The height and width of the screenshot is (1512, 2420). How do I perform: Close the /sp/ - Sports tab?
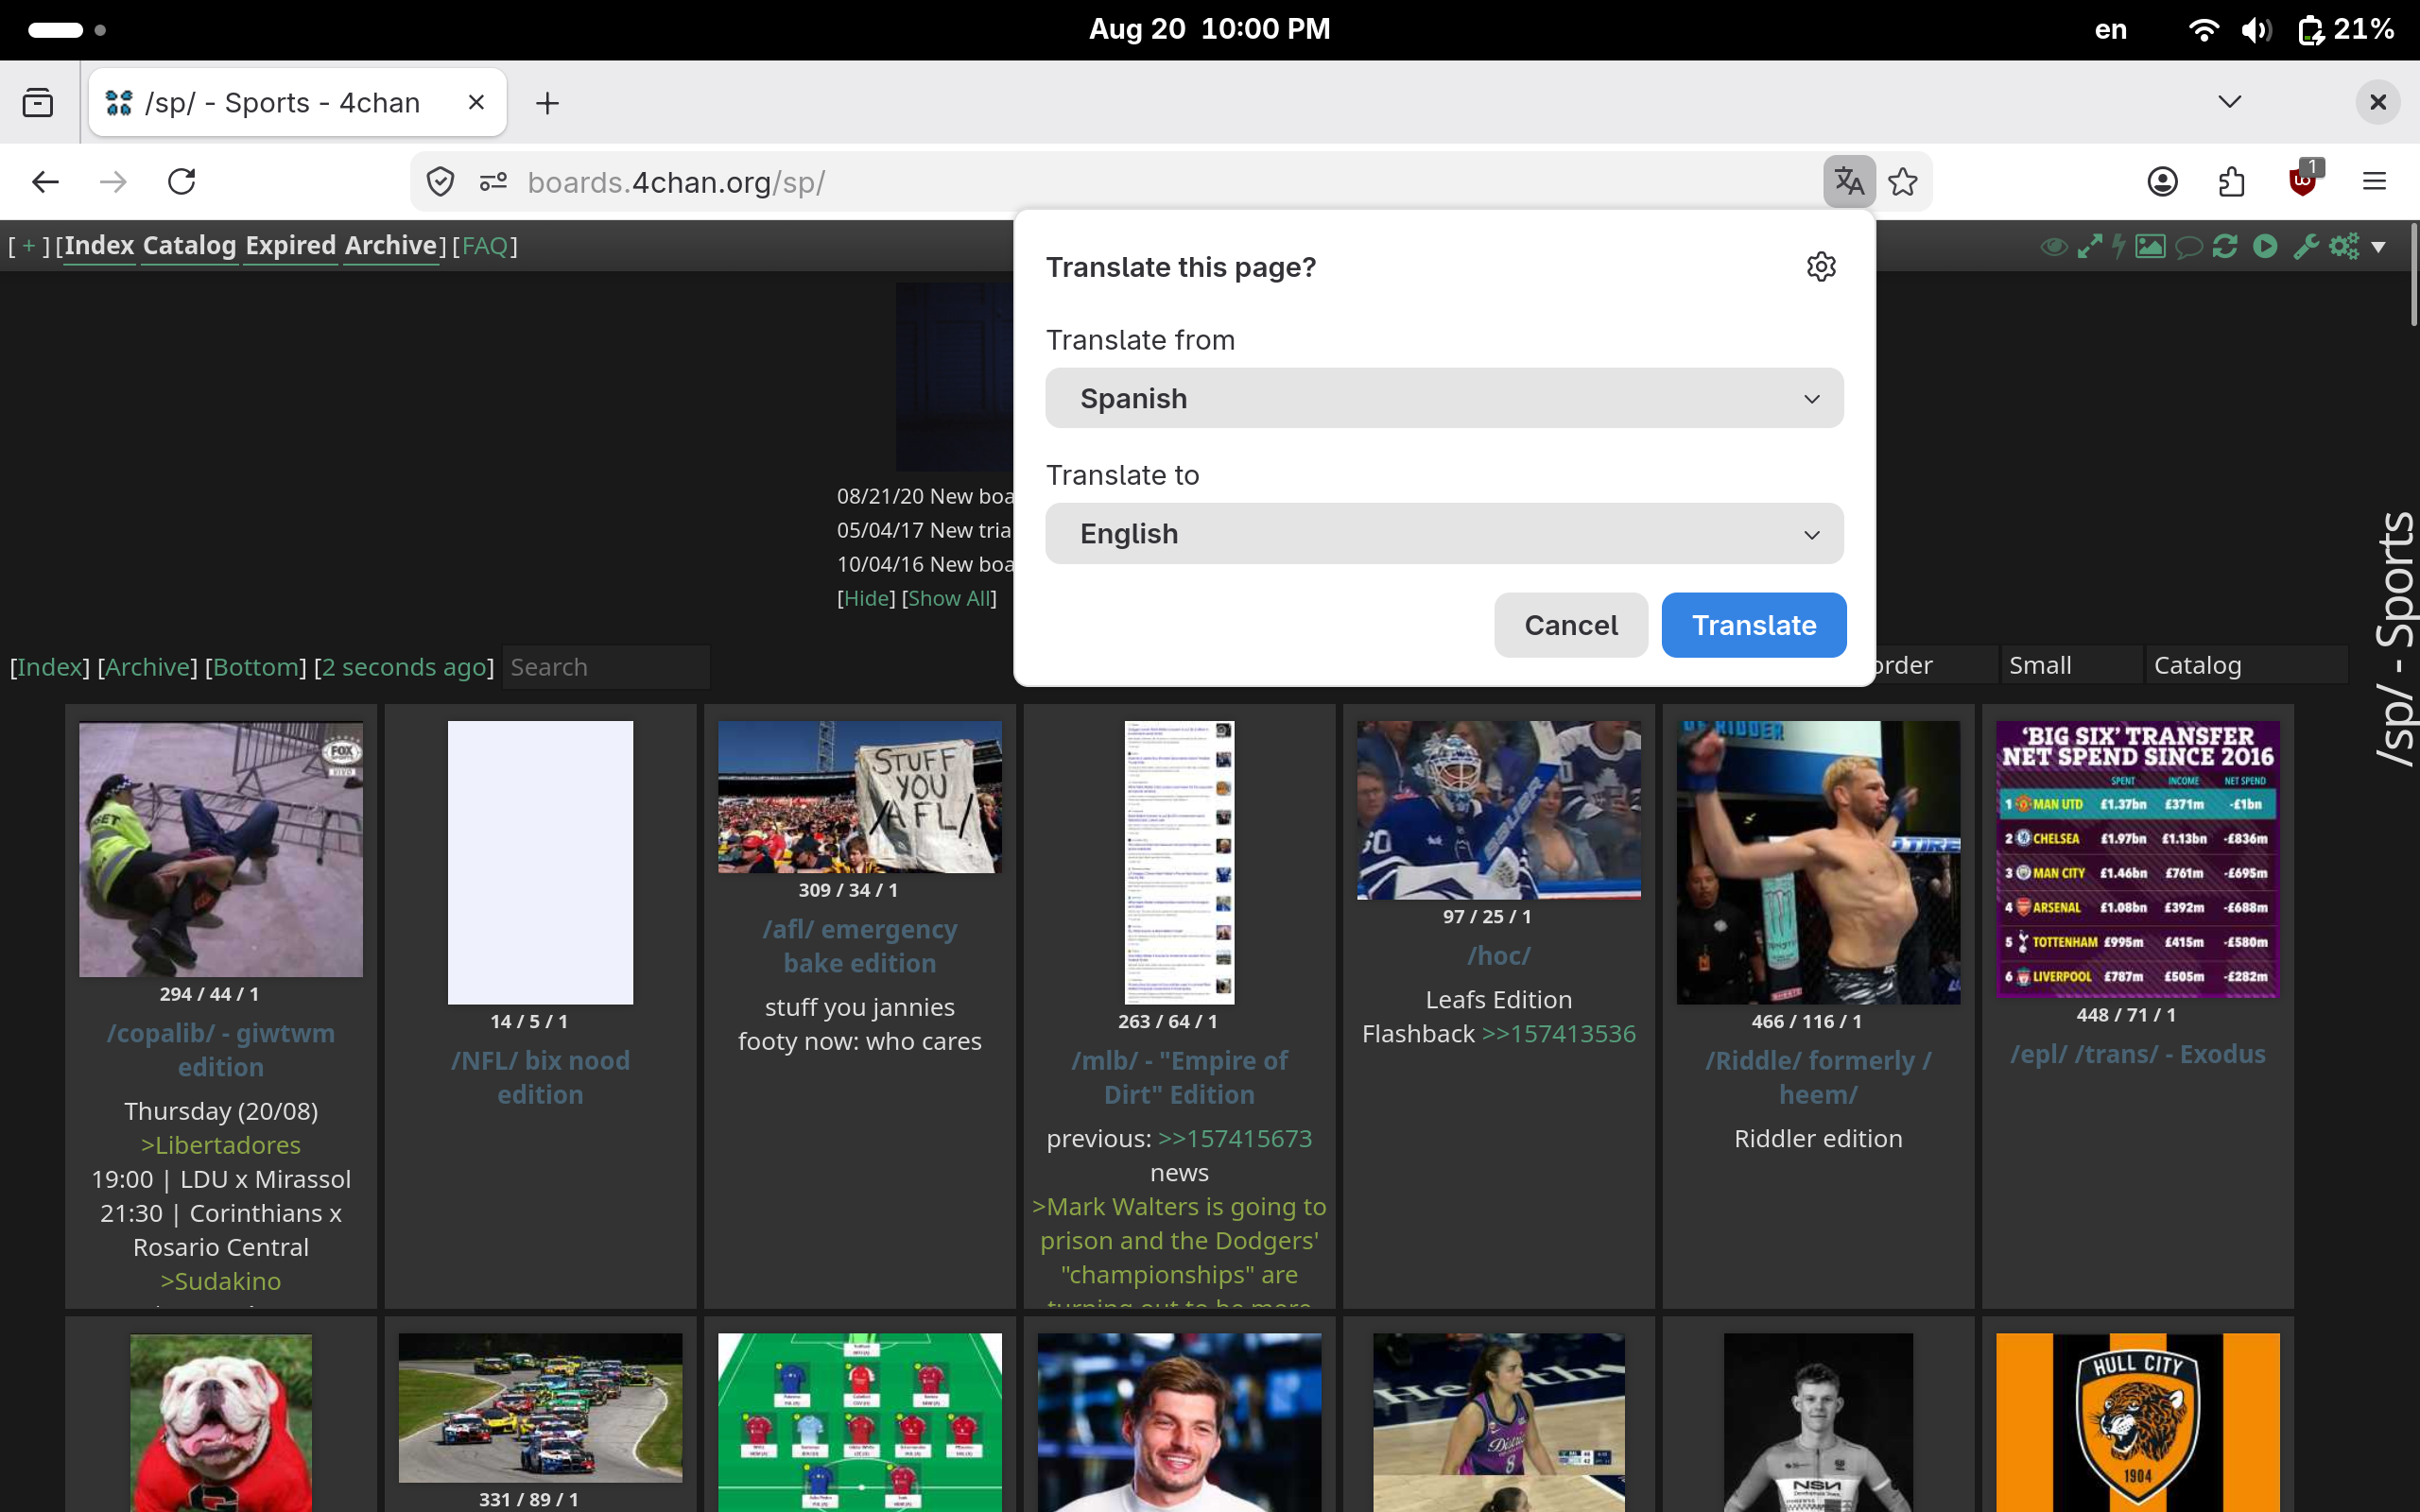click(x=476, y=102)
